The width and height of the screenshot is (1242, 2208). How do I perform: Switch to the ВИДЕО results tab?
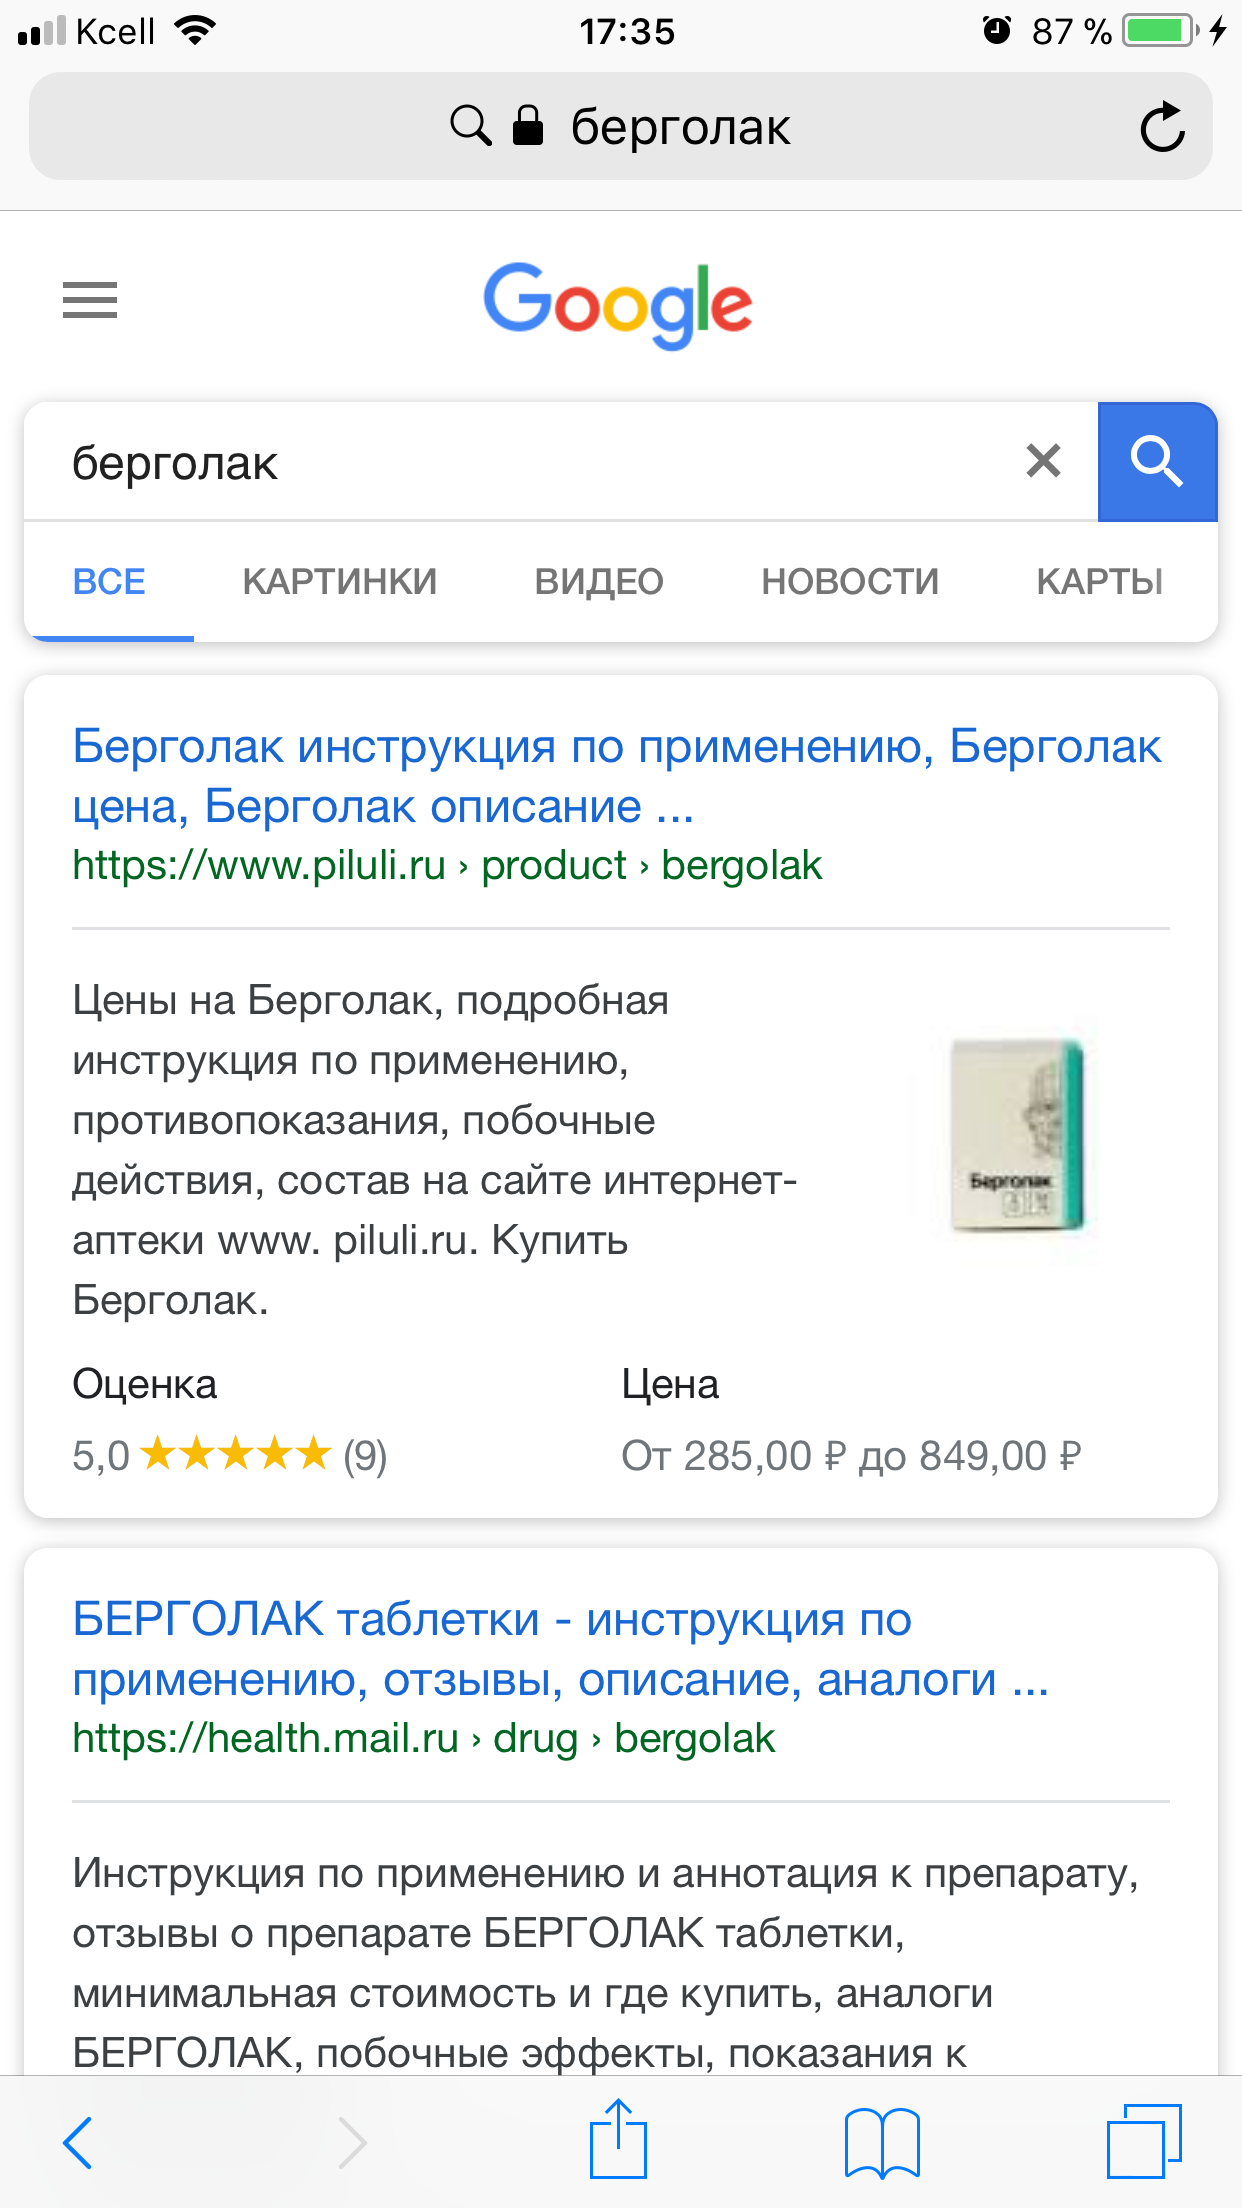(598, 580)
